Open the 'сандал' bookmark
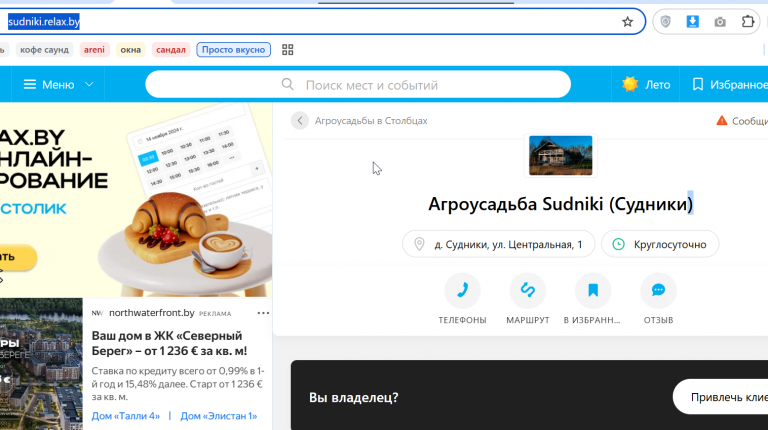Viewport: 768px width, 430px height. pos(170,49)
